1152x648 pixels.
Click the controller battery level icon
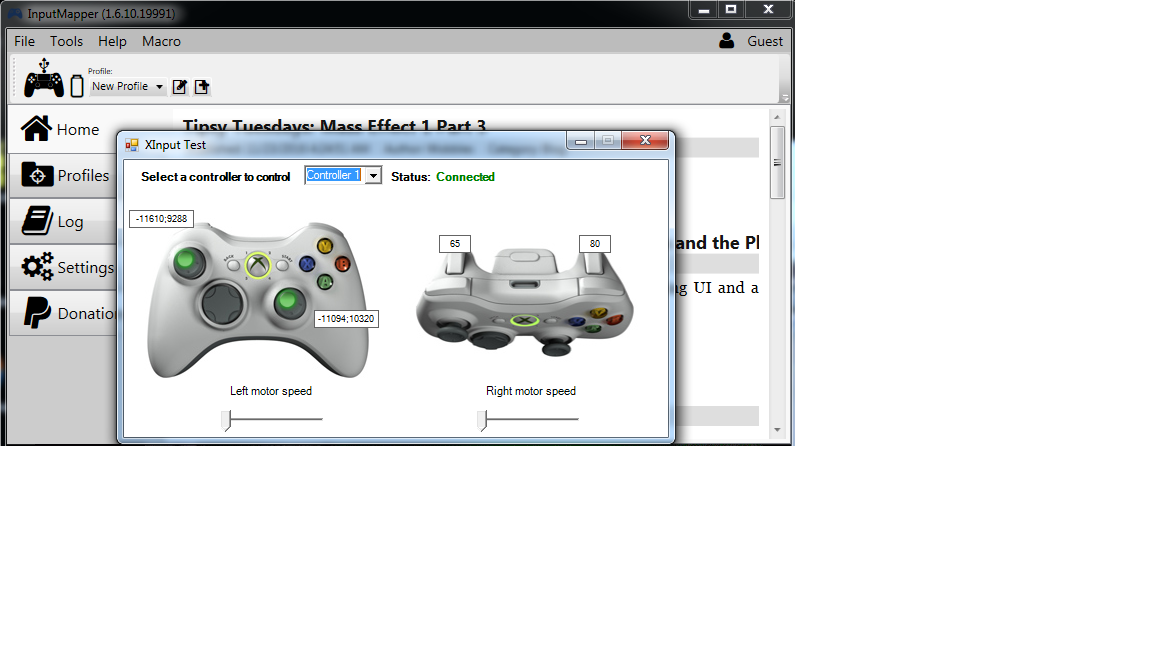point(77,86)
